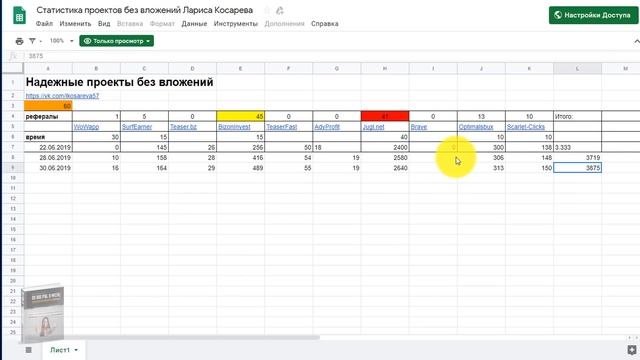Screen dimensions: 640x360
Task: Open the Инструменты menu
Action: 236,24
